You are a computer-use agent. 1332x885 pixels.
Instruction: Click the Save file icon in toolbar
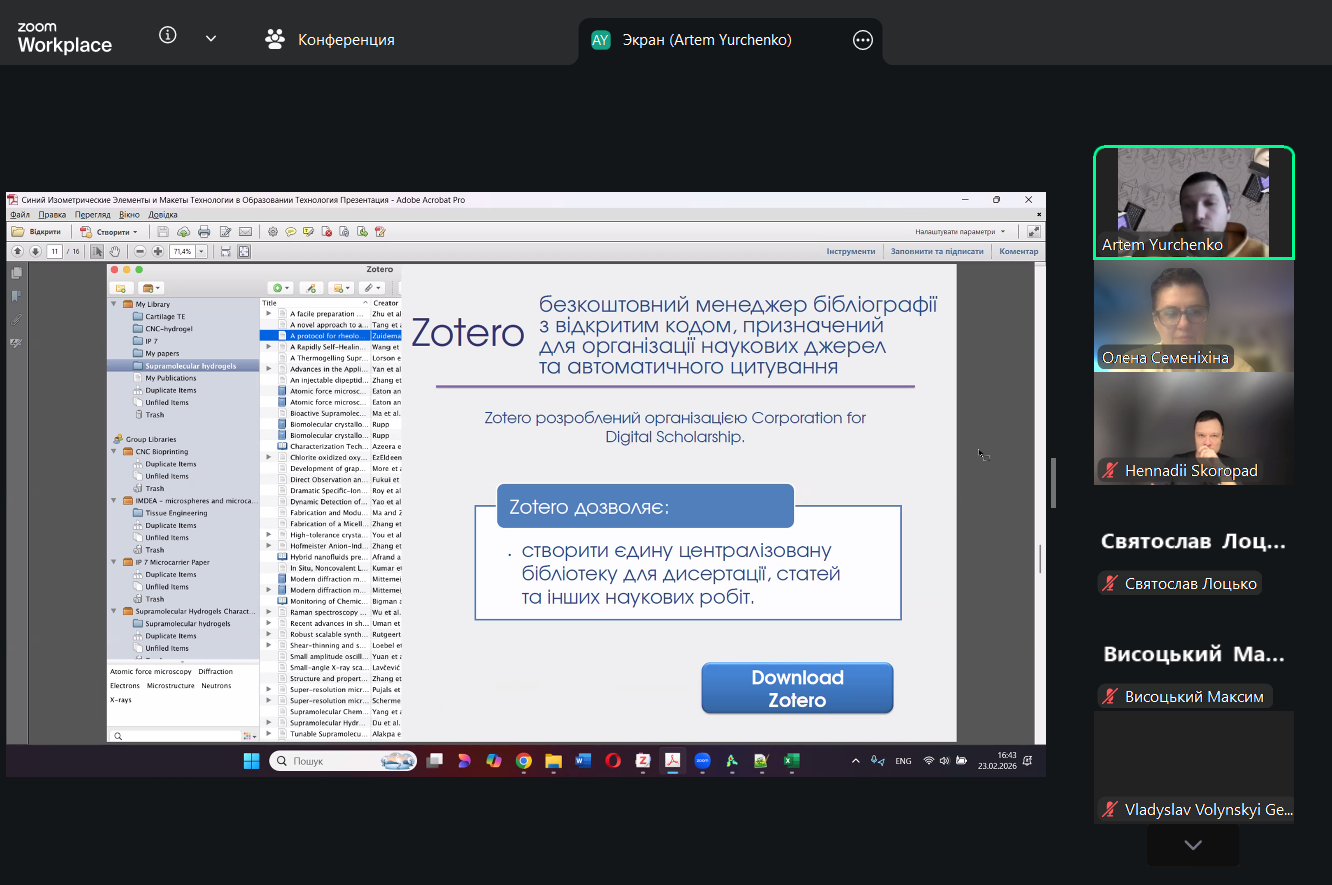163,231
